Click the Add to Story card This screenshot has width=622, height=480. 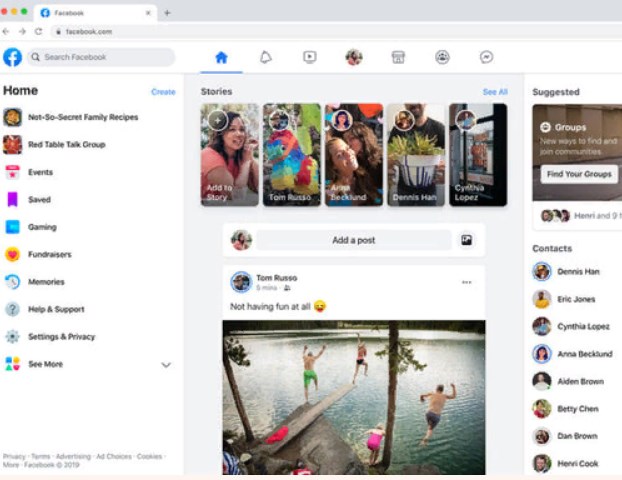coord(230,155)
